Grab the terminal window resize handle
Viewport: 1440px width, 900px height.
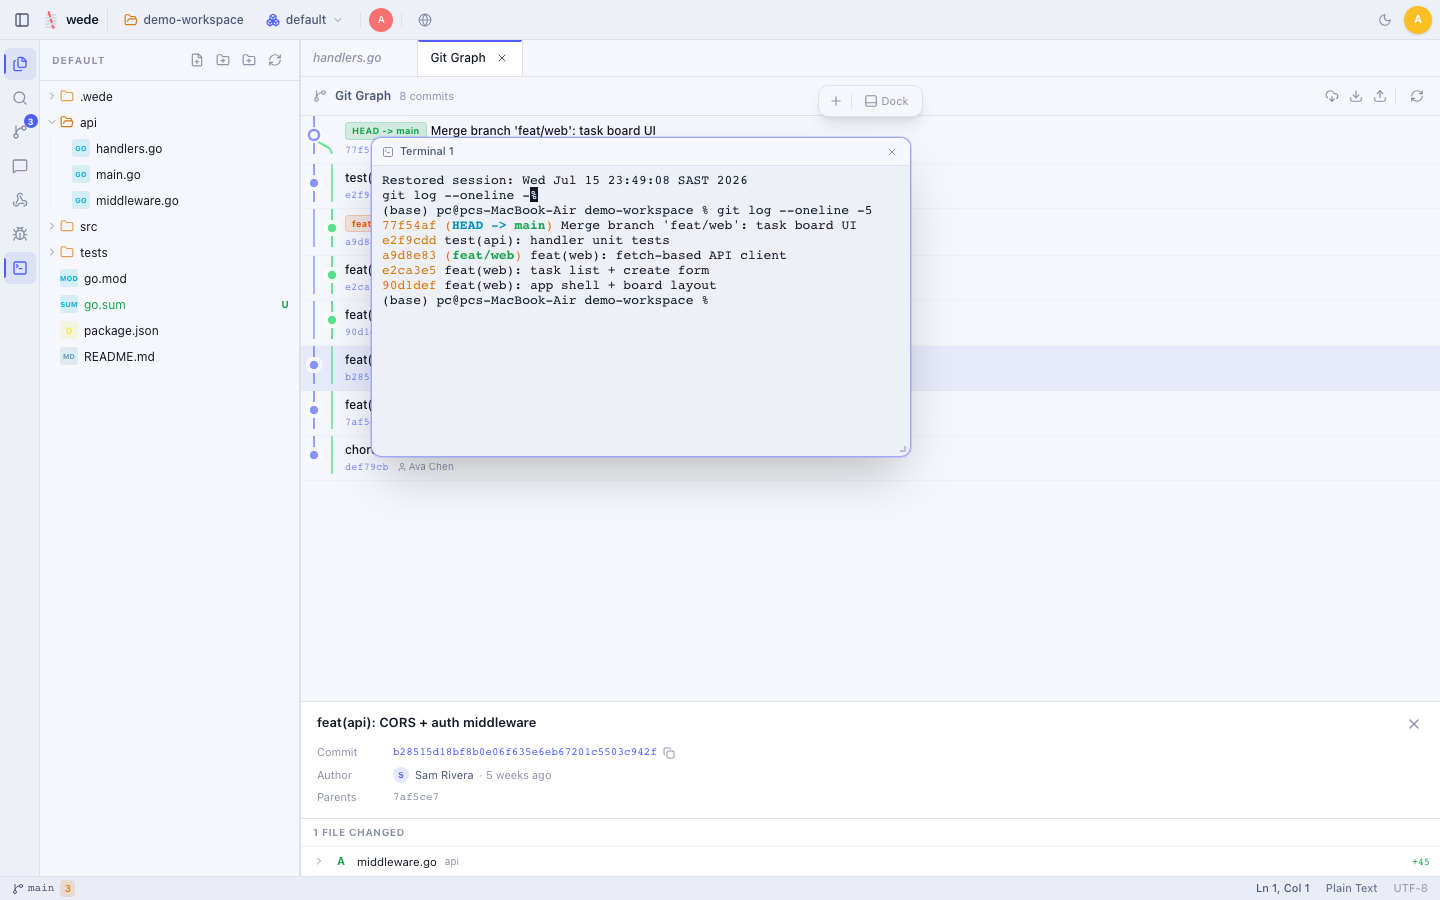tap(902, 449)
